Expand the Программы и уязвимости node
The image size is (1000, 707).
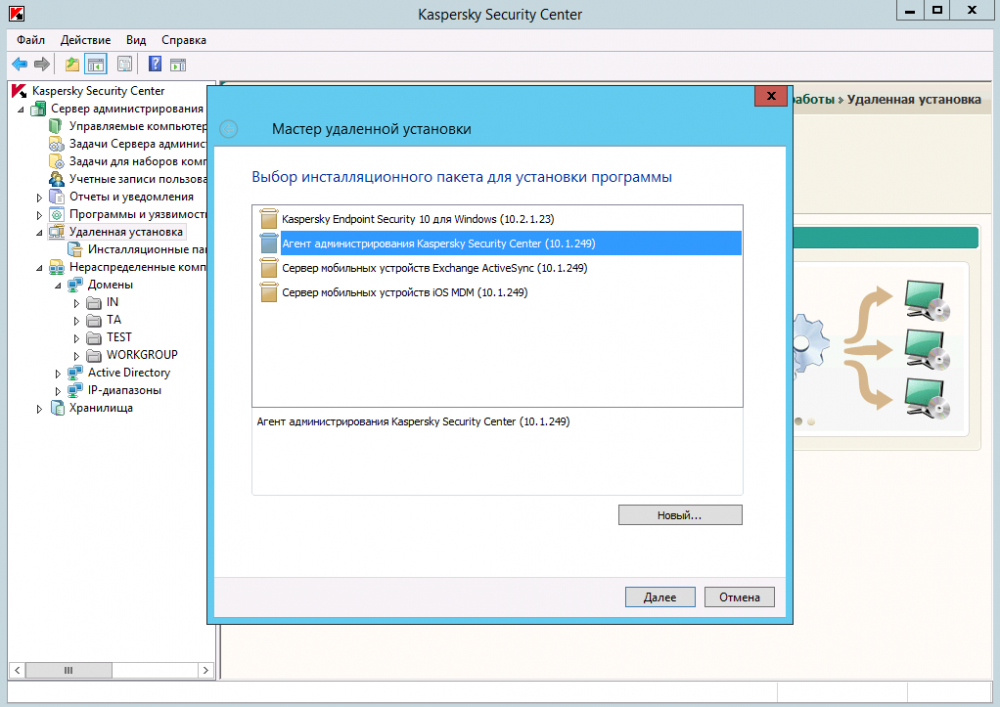39,215
